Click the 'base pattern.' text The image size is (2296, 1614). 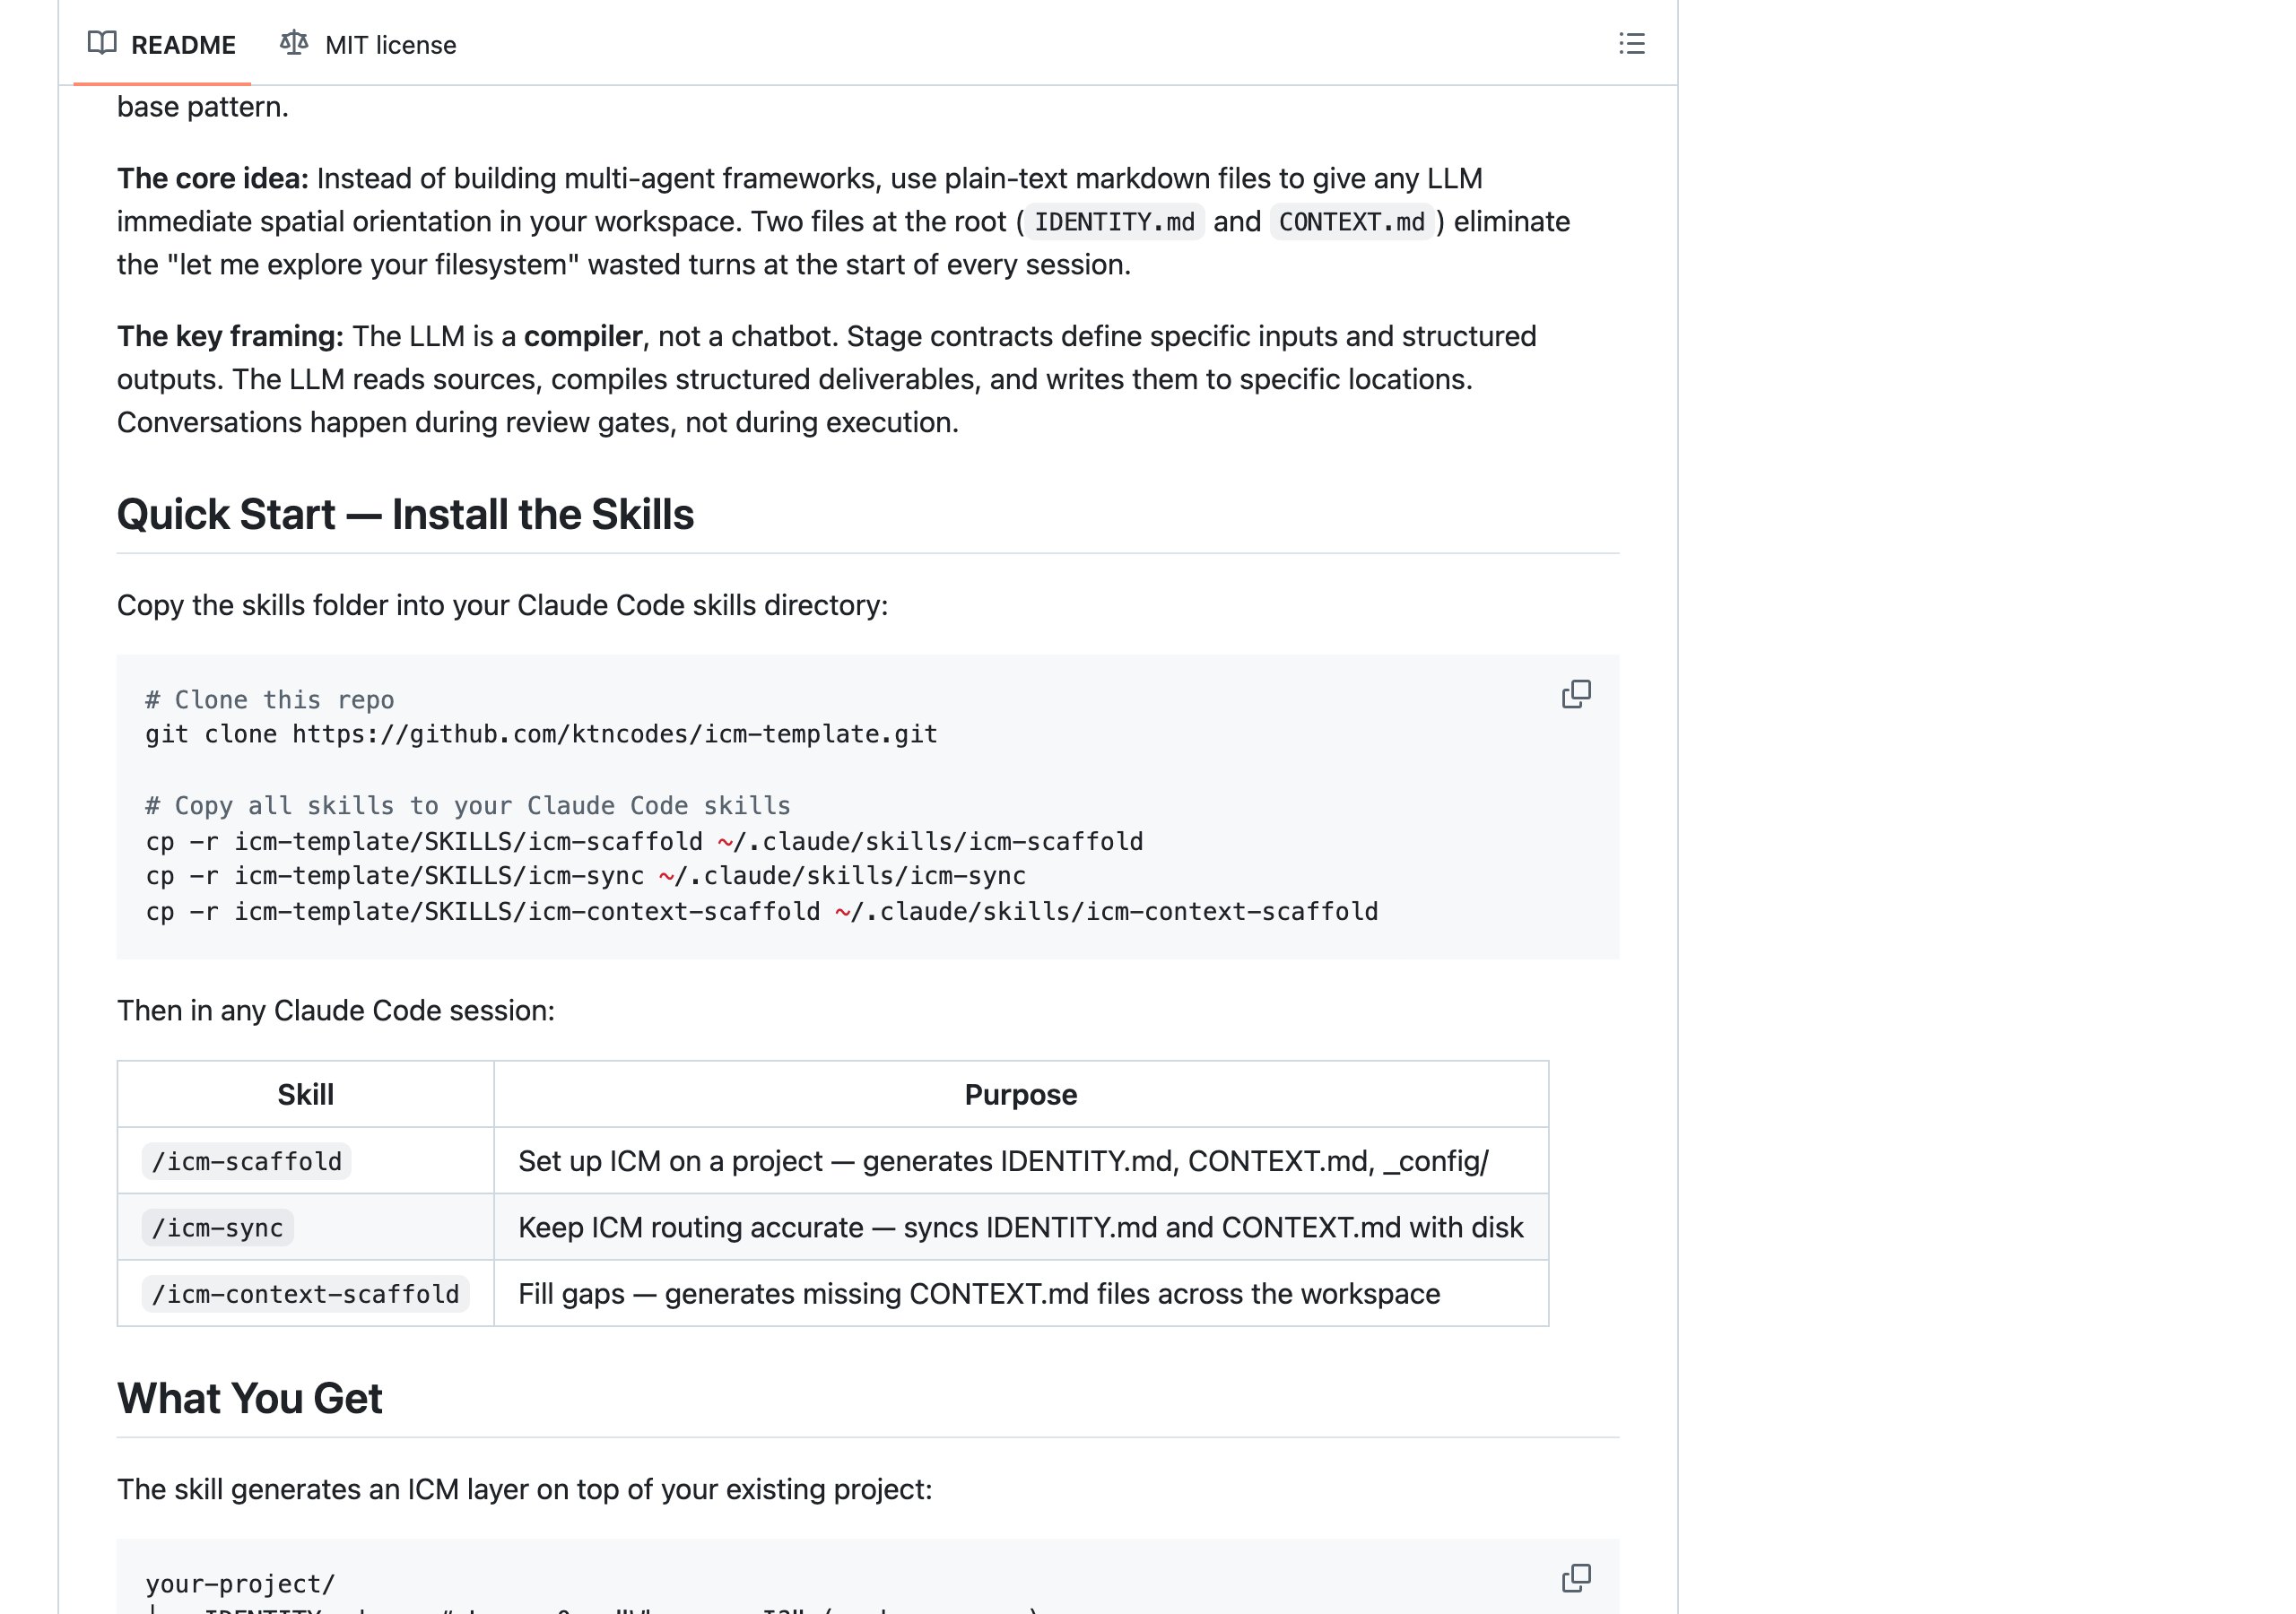click(203, 107)
